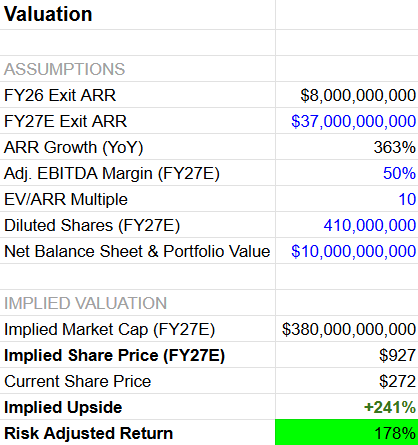Viewport: 418px width, 445px height.
Task: Click the green Risk Adjusted Return 178% cell
Action: [347, 433]
